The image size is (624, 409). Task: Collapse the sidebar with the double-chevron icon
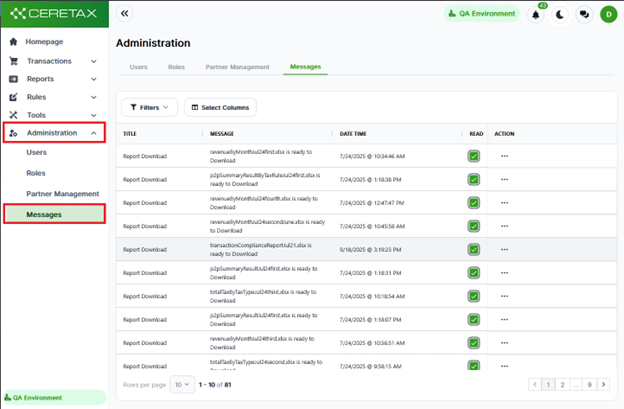click(125, 14)
